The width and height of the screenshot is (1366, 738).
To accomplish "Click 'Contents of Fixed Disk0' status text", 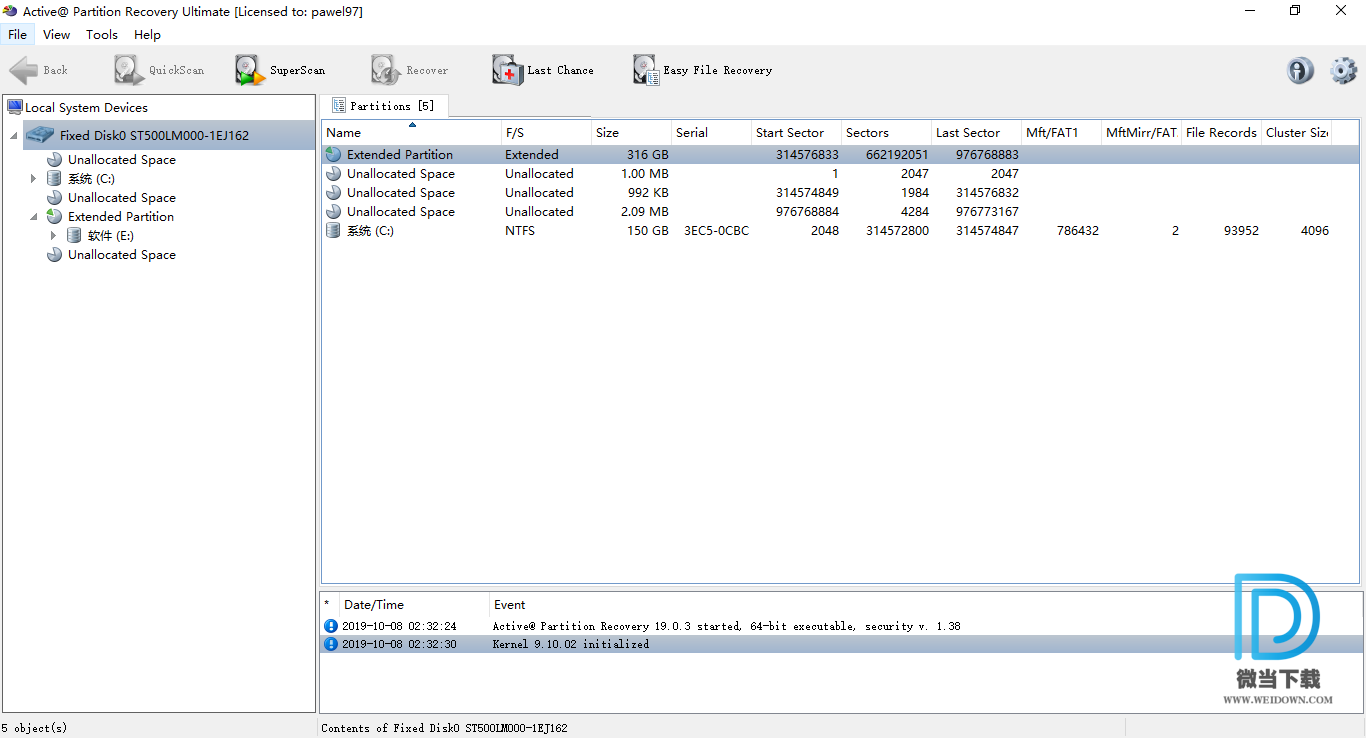I will pos(444,728).
